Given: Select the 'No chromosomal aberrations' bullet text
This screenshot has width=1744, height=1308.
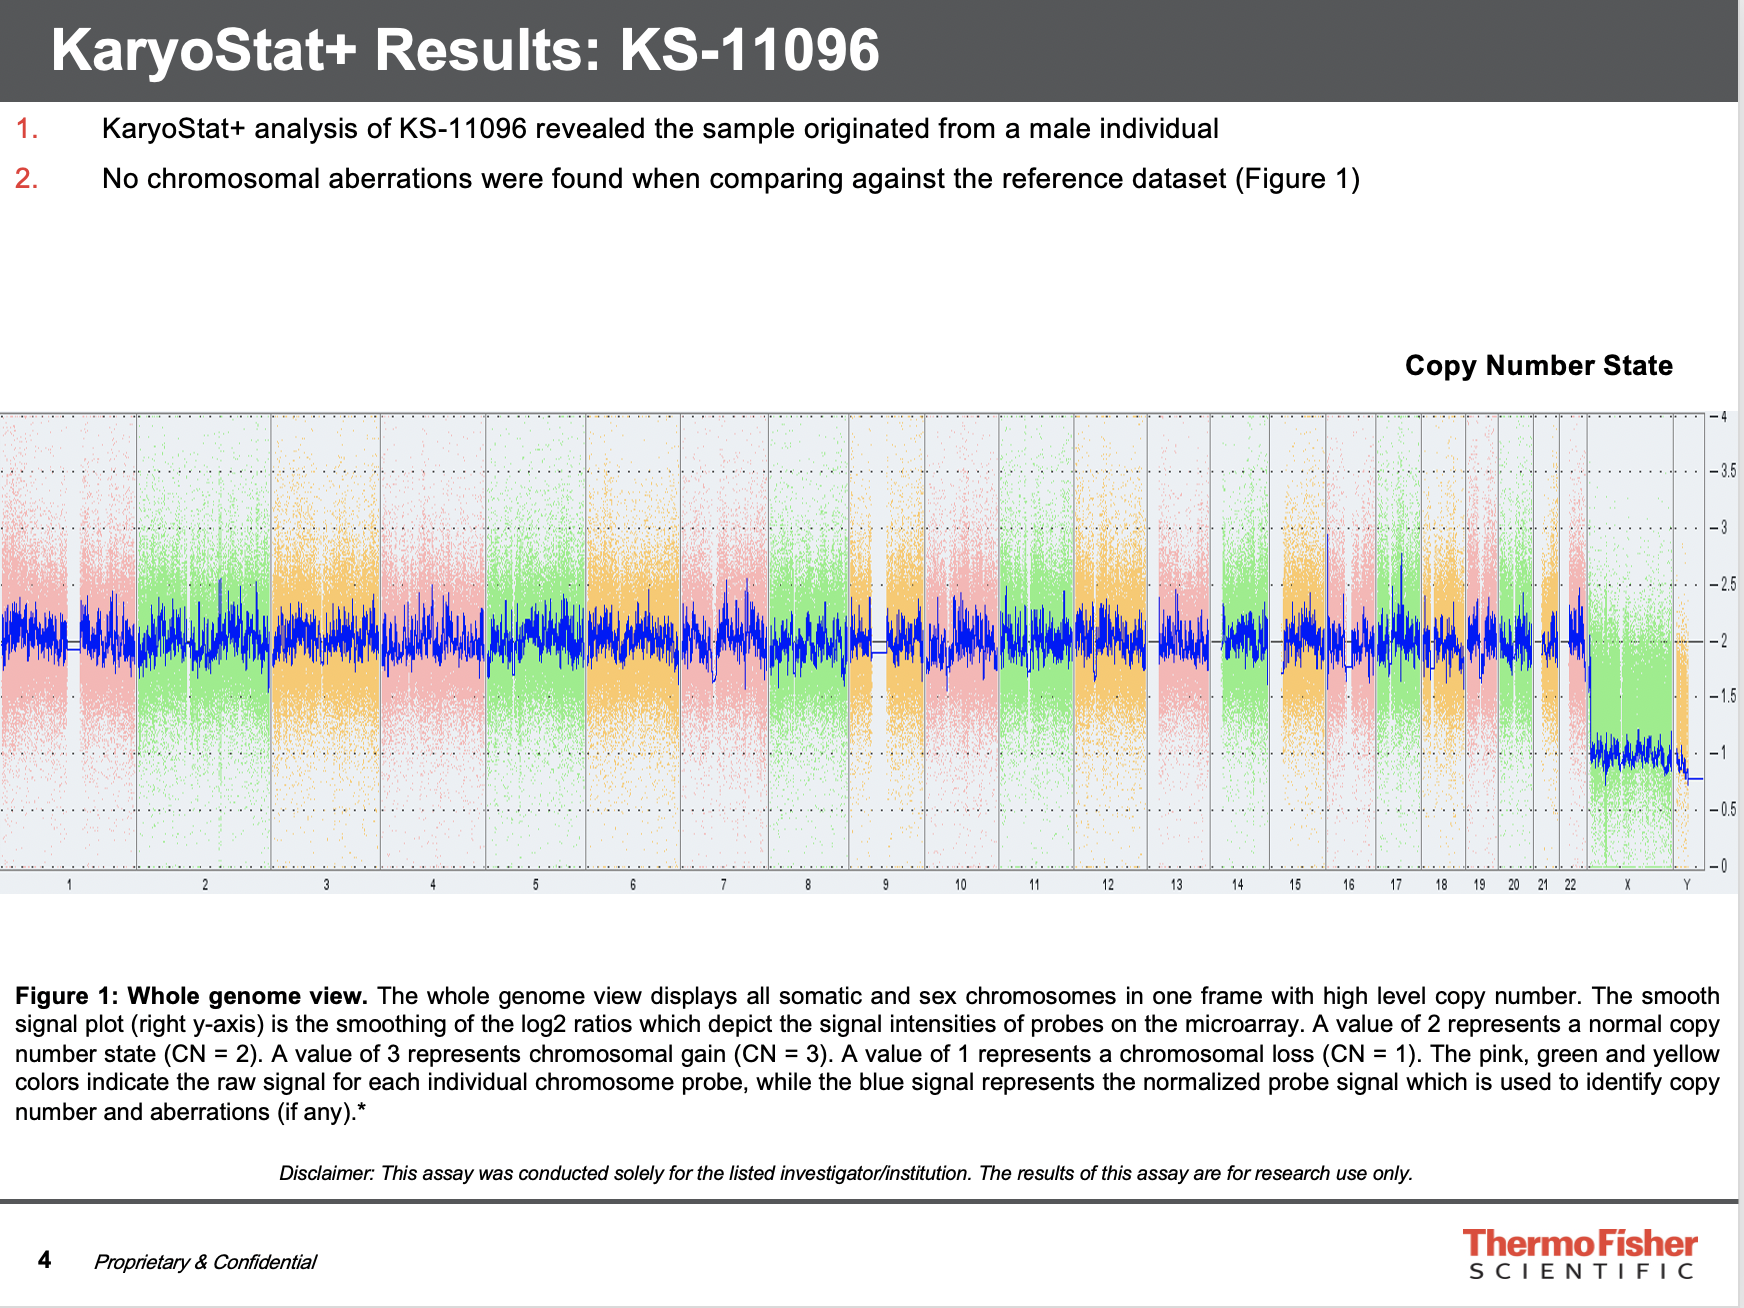Looking at the screenshot, I should pos(731,179).
